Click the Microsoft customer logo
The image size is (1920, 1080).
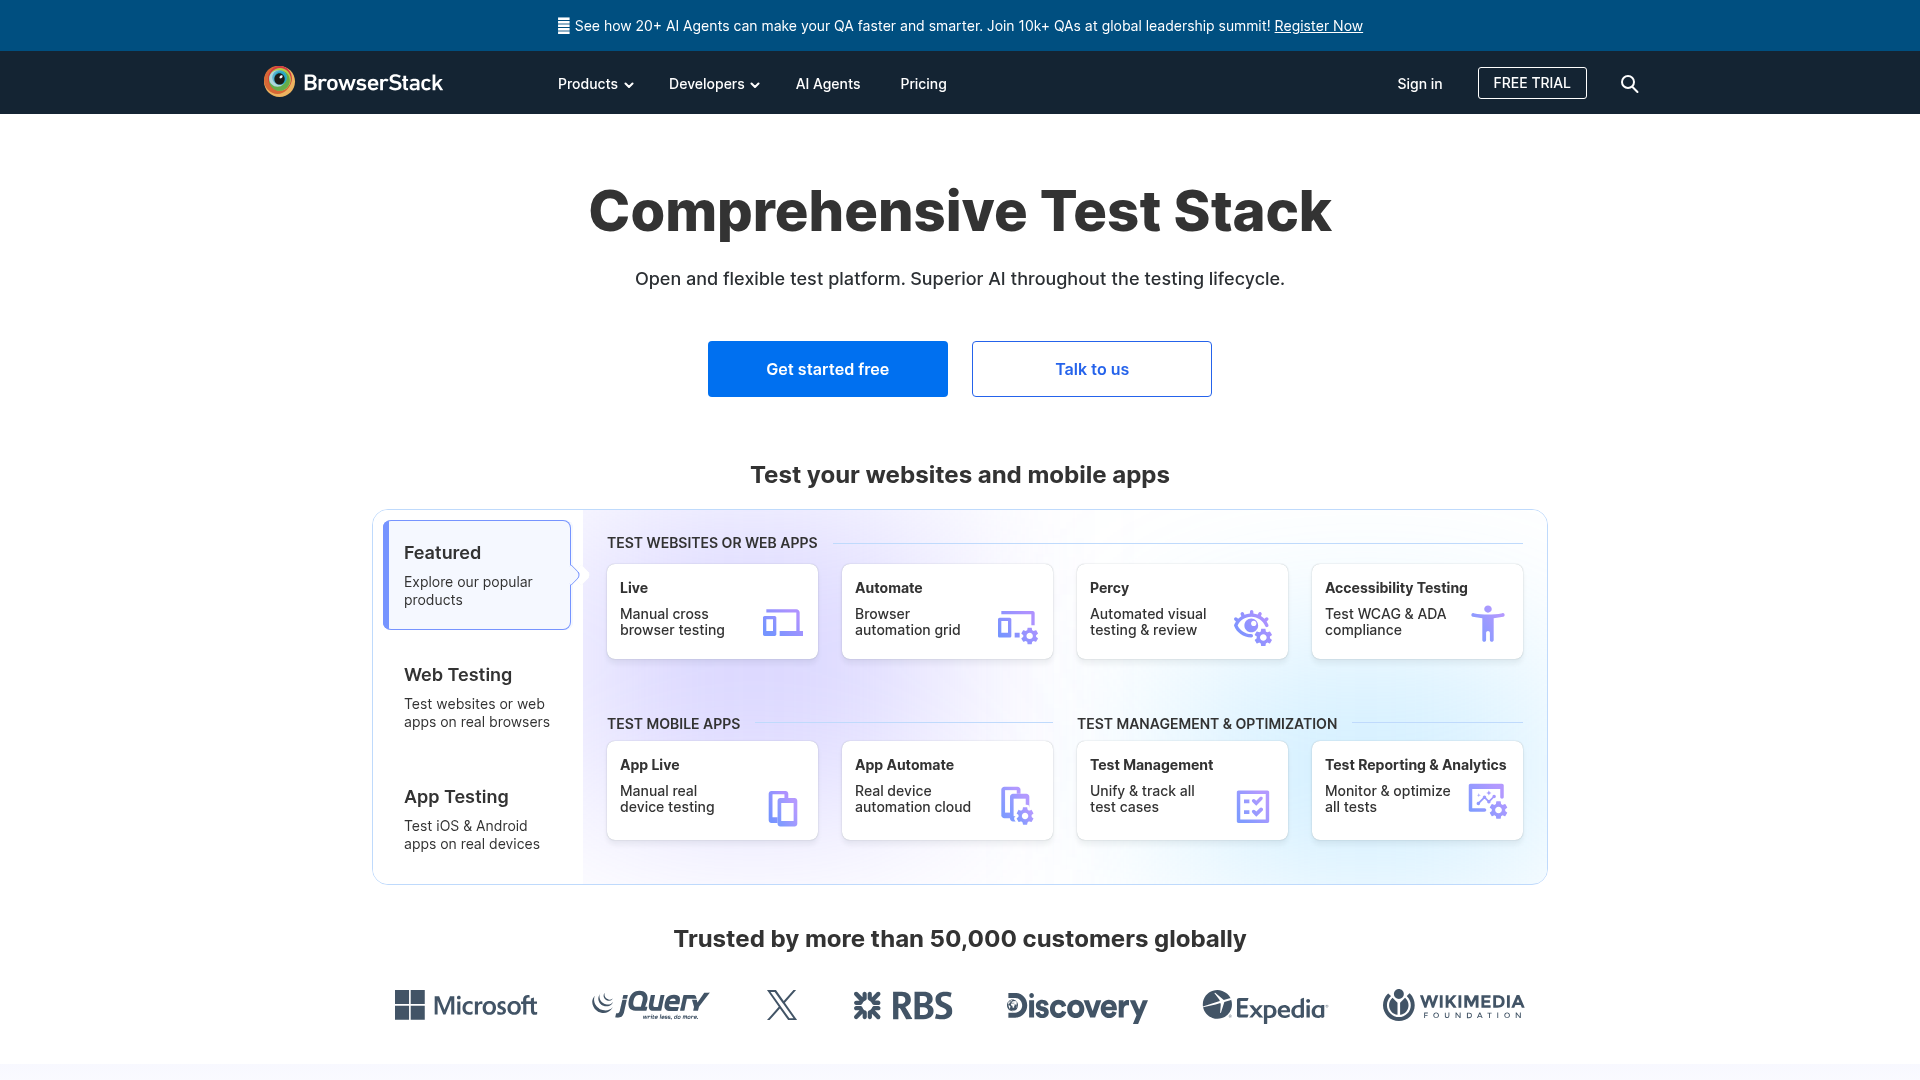(465, 1005)
